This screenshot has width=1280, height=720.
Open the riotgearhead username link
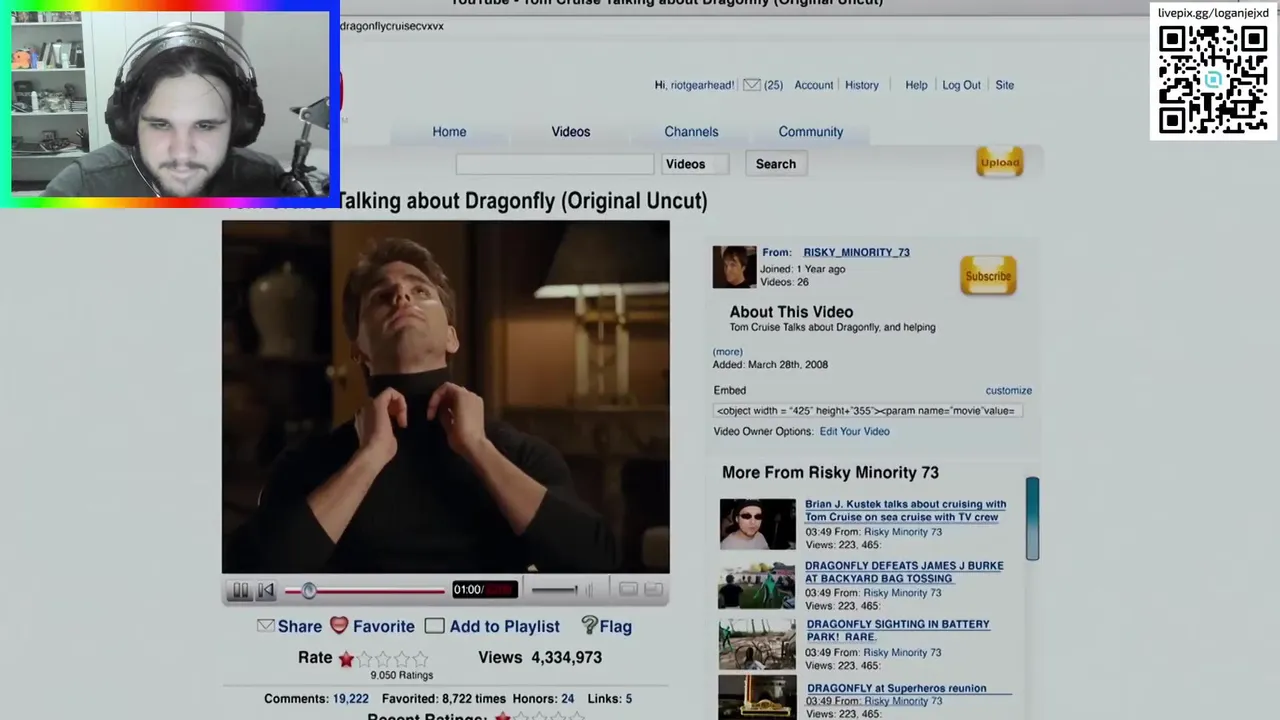click(x=702, y=85)
